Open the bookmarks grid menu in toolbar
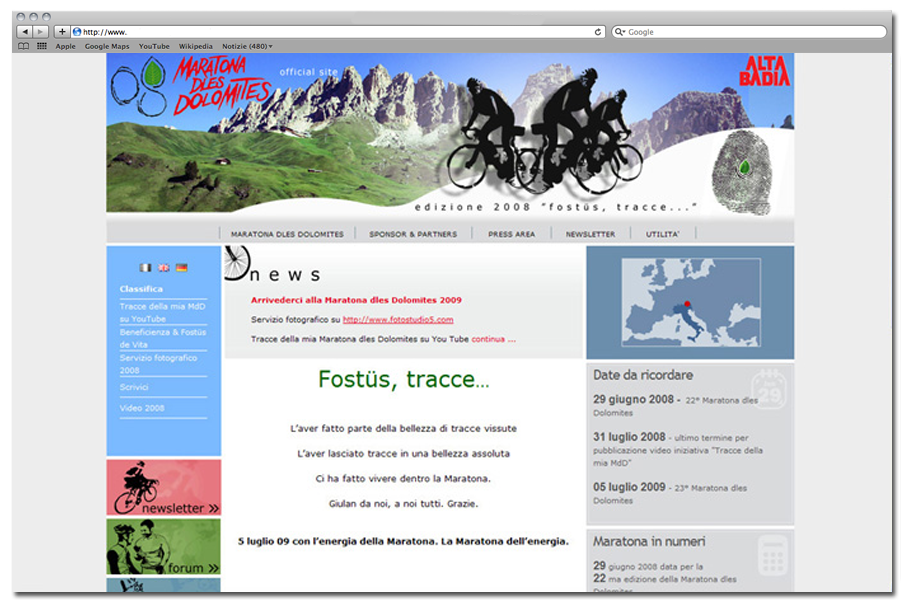 coord(40,45)
